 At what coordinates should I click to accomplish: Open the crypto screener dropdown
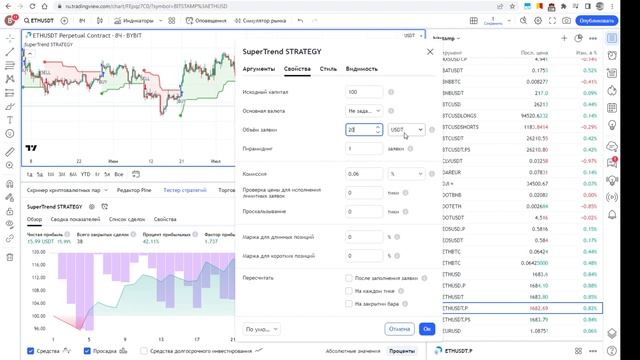67,190
